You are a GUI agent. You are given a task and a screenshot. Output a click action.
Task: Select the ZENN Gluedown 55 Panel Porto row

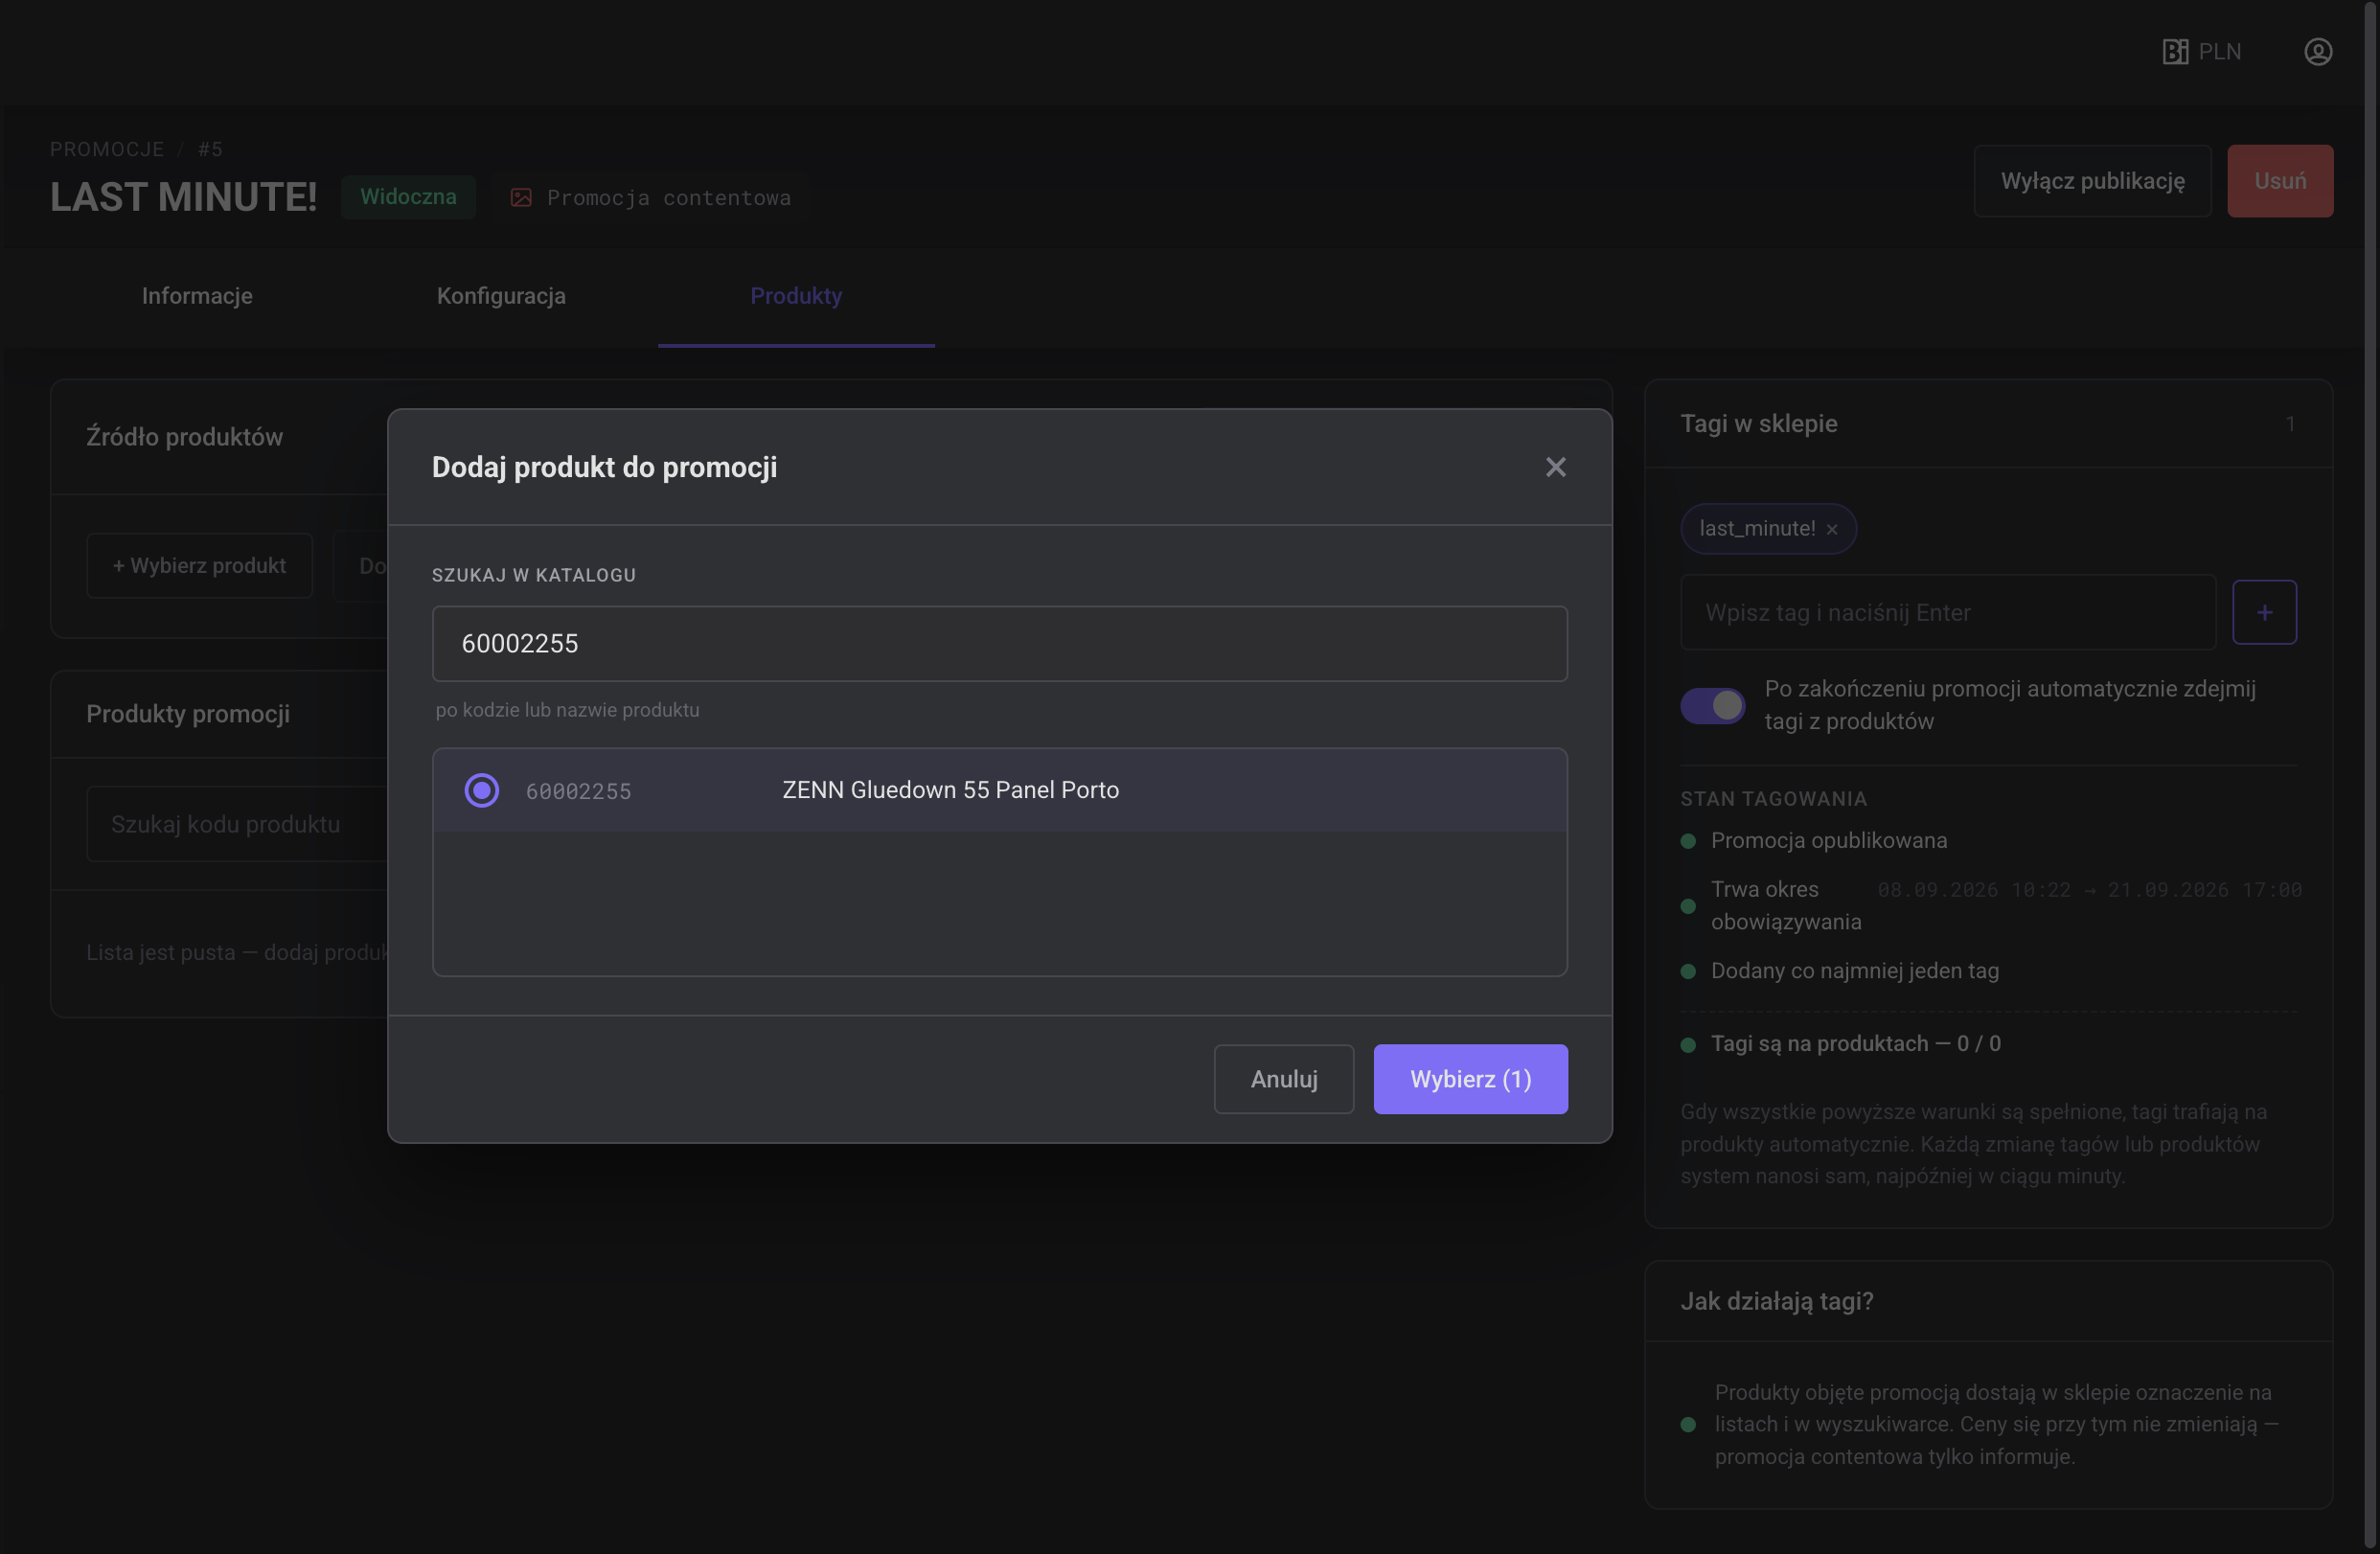[999, 790]
